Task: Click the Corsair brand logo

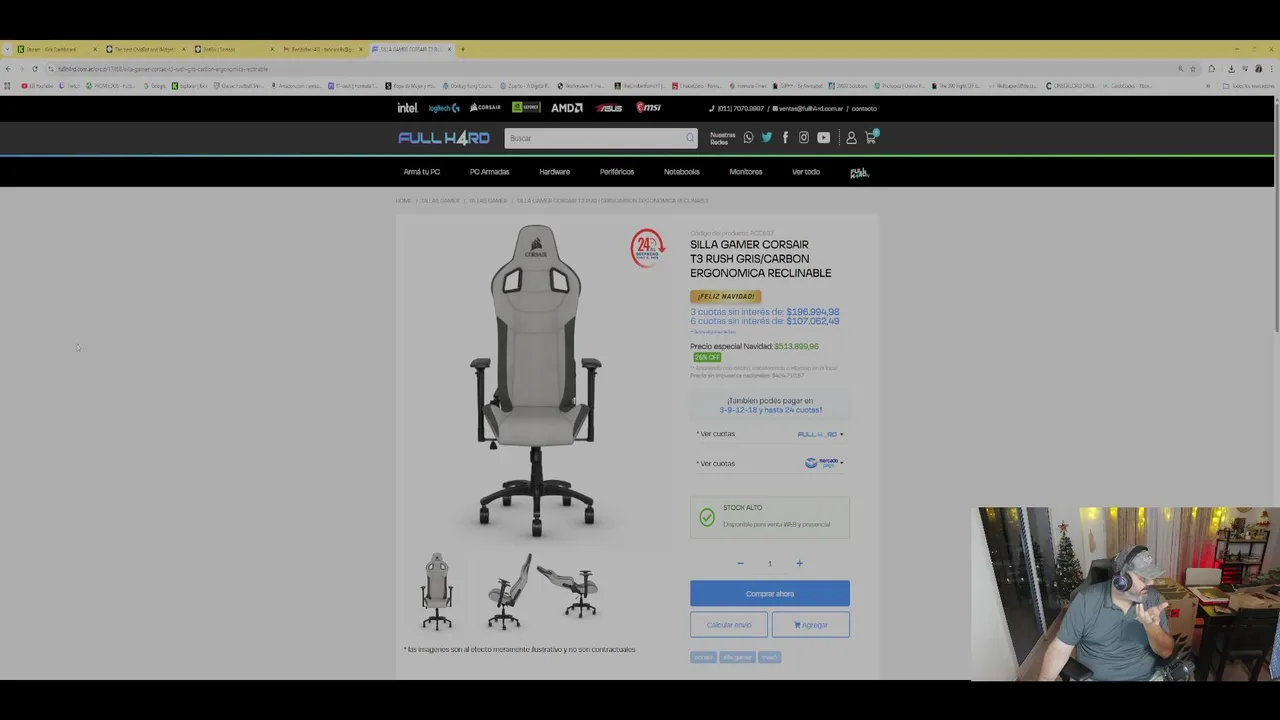Action: tap(485, 108)
